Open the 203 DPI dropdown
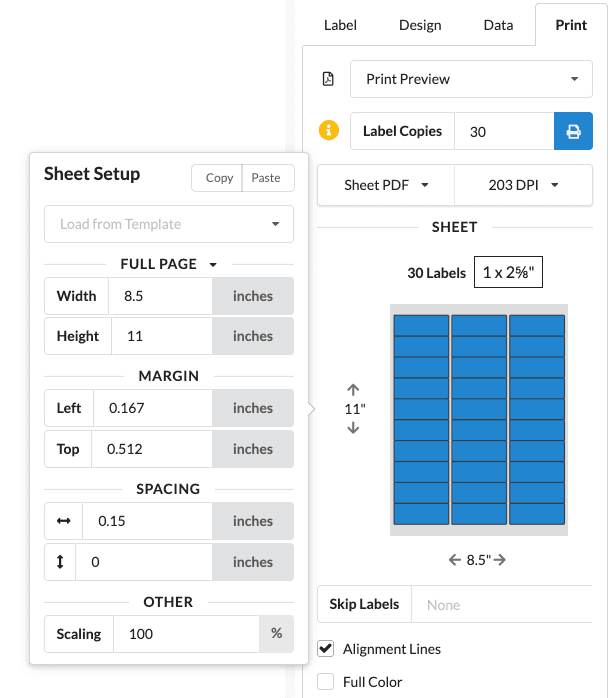This screenshot has height=698, width=612. 523,185
